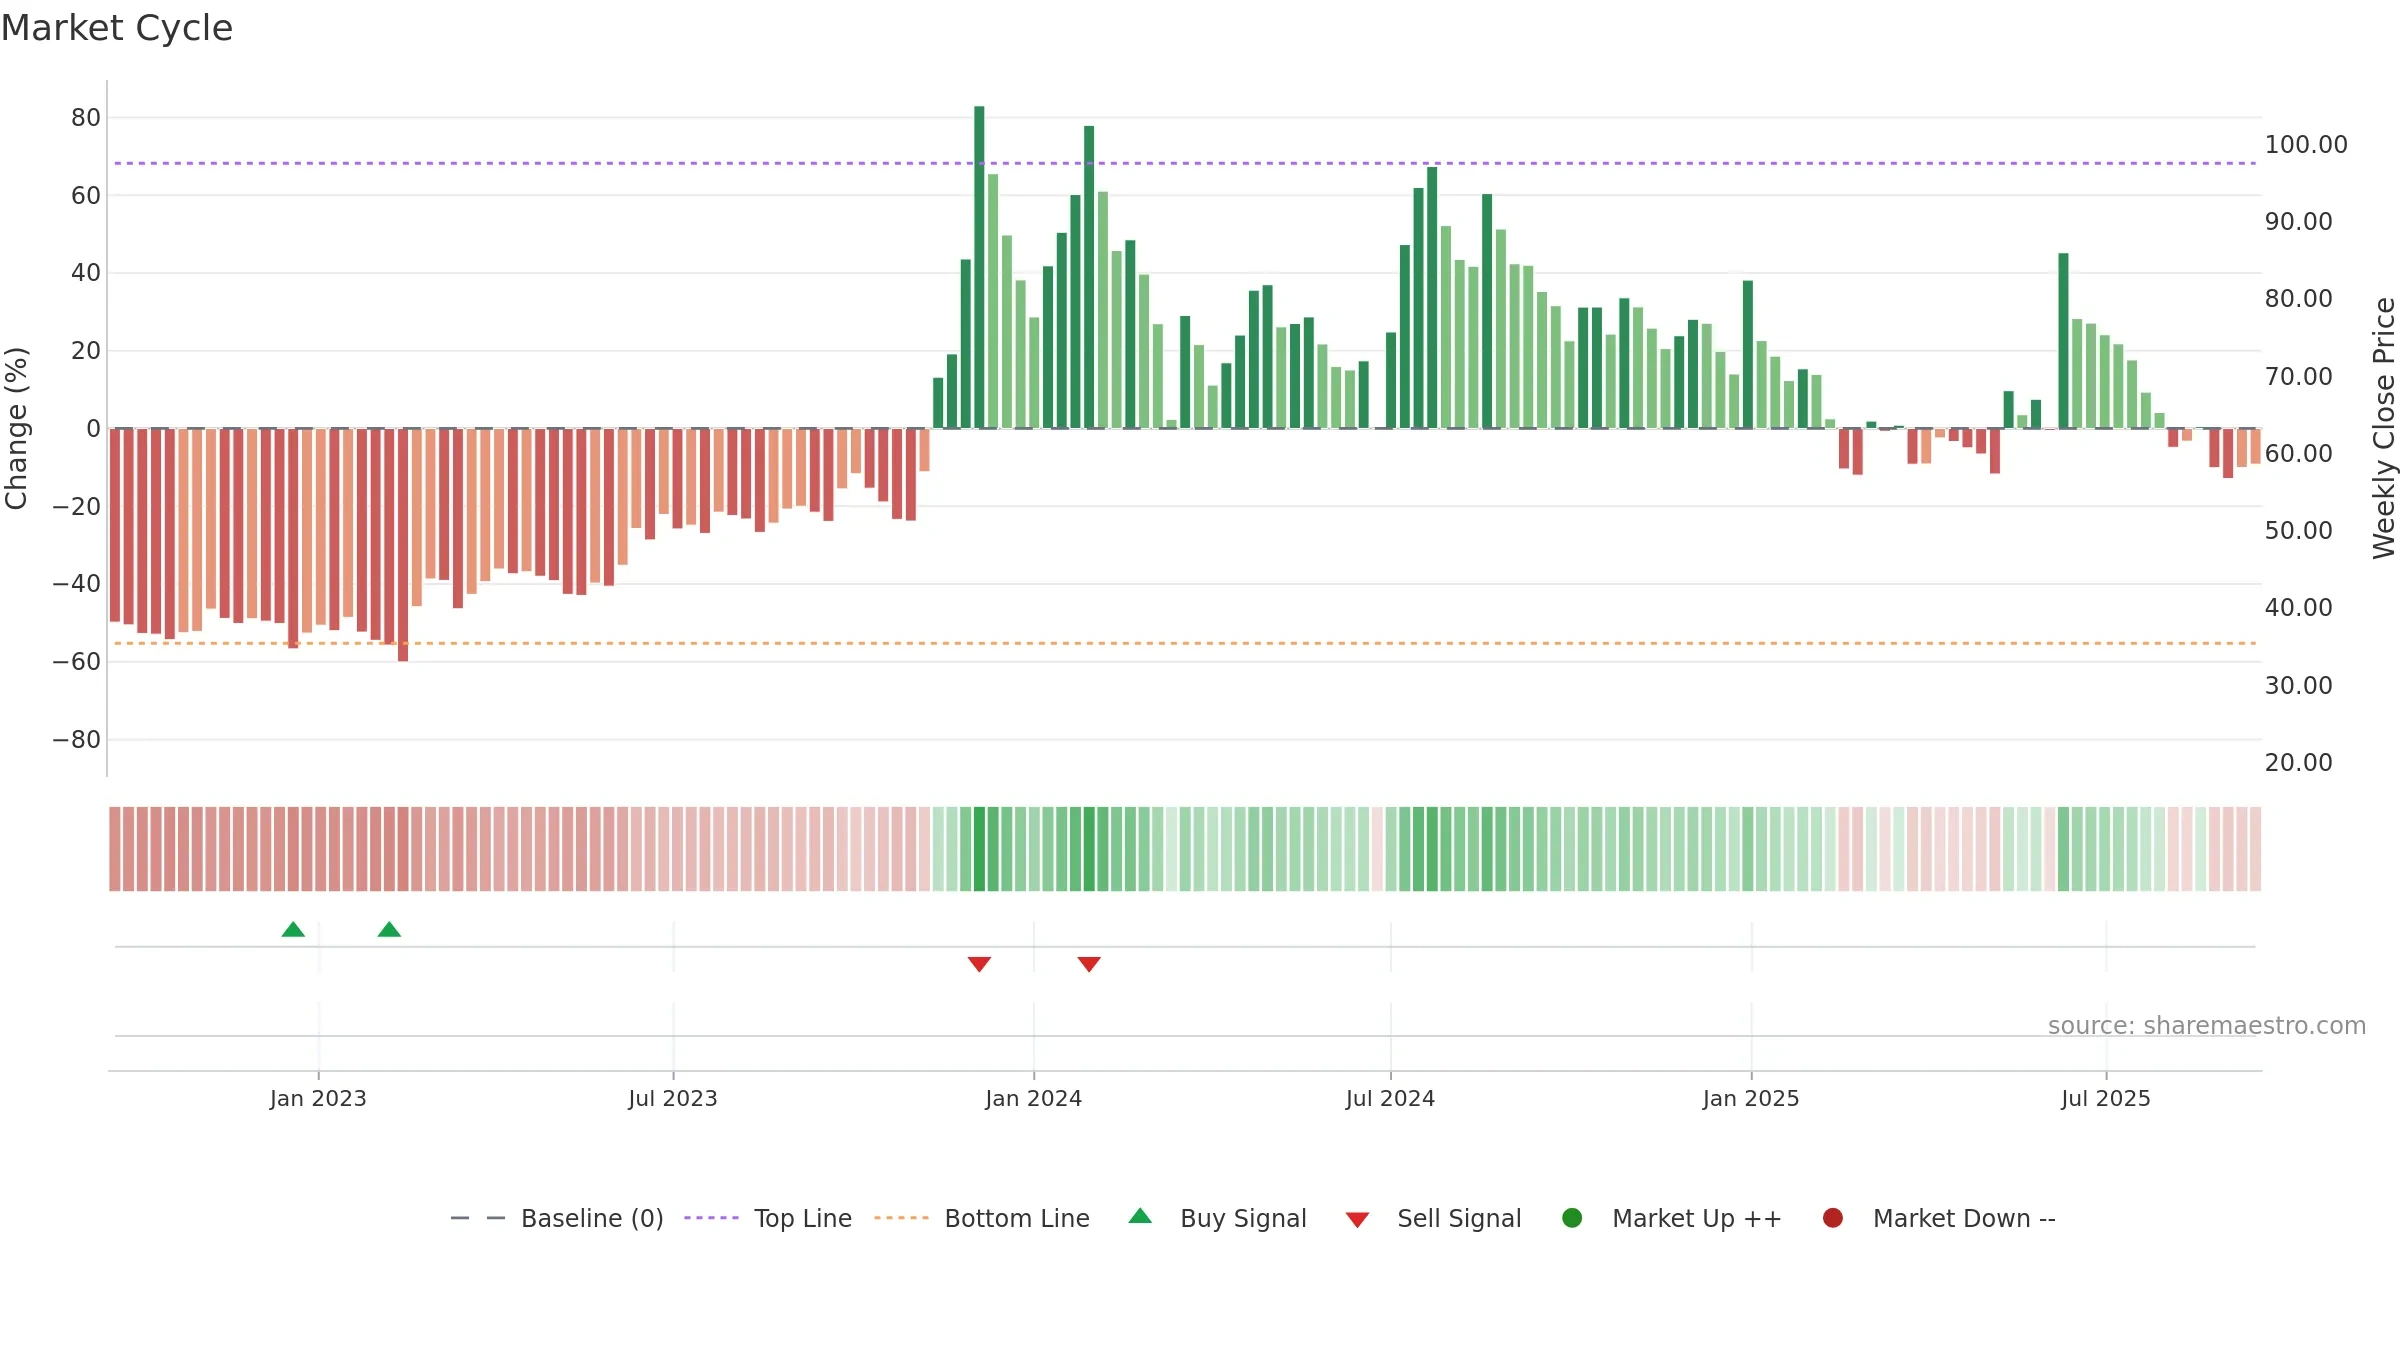The width and height of the screenshot is (2400, 1350).
Task: Click the Jan 2025 axis label
Action: point(1751,1098)
